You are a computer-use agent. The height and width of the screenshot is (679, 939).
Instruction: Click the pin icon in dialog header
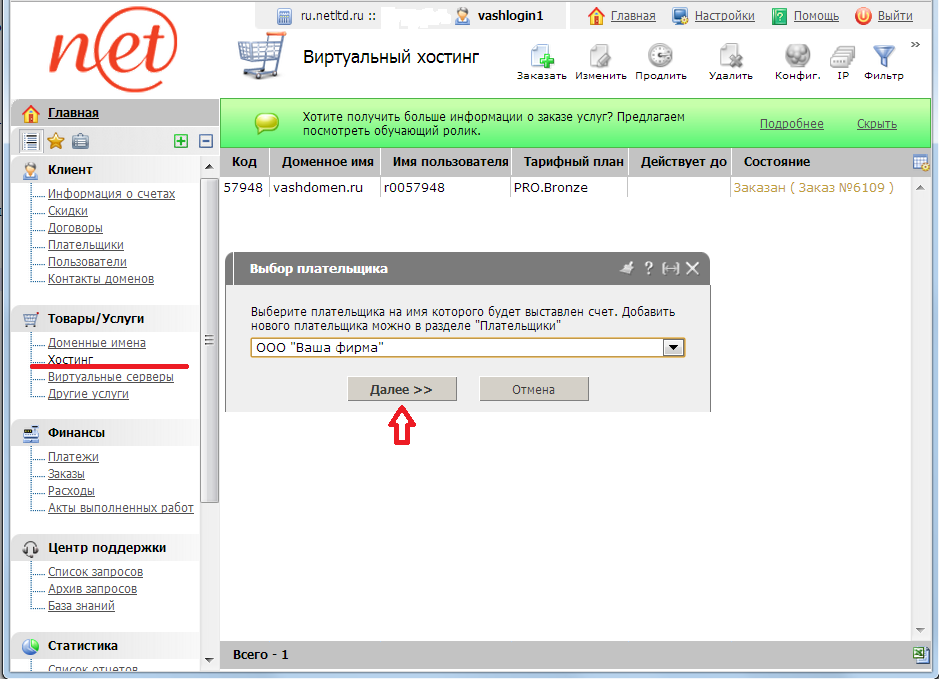click(x=627, y=268)
